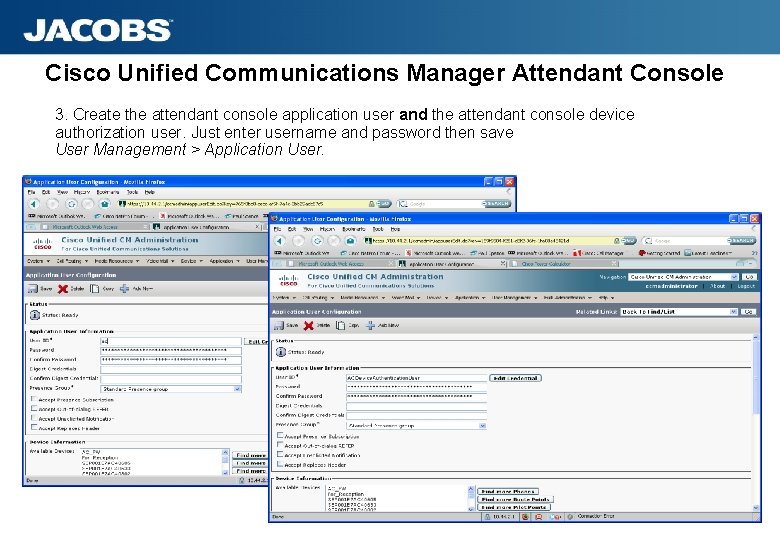Toggle Accept Presence Subscription in front window

280,435
